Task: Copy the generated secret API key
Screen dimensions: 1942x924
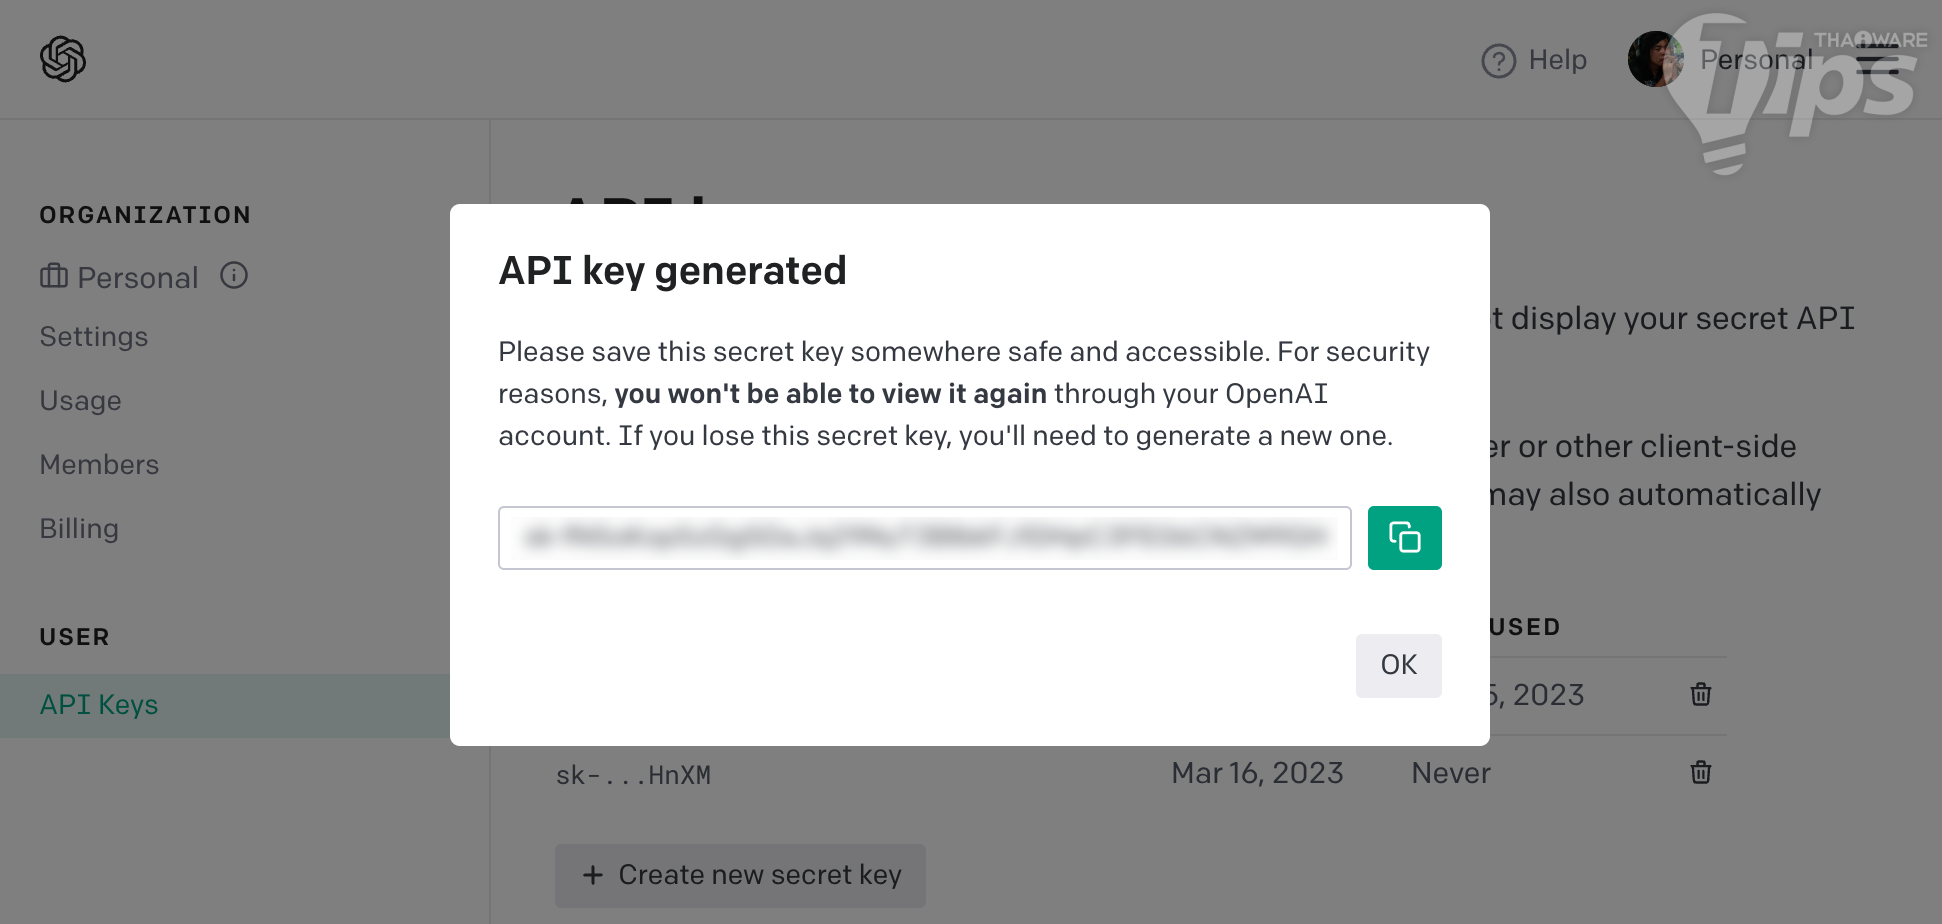Action: pos(1404,538)
